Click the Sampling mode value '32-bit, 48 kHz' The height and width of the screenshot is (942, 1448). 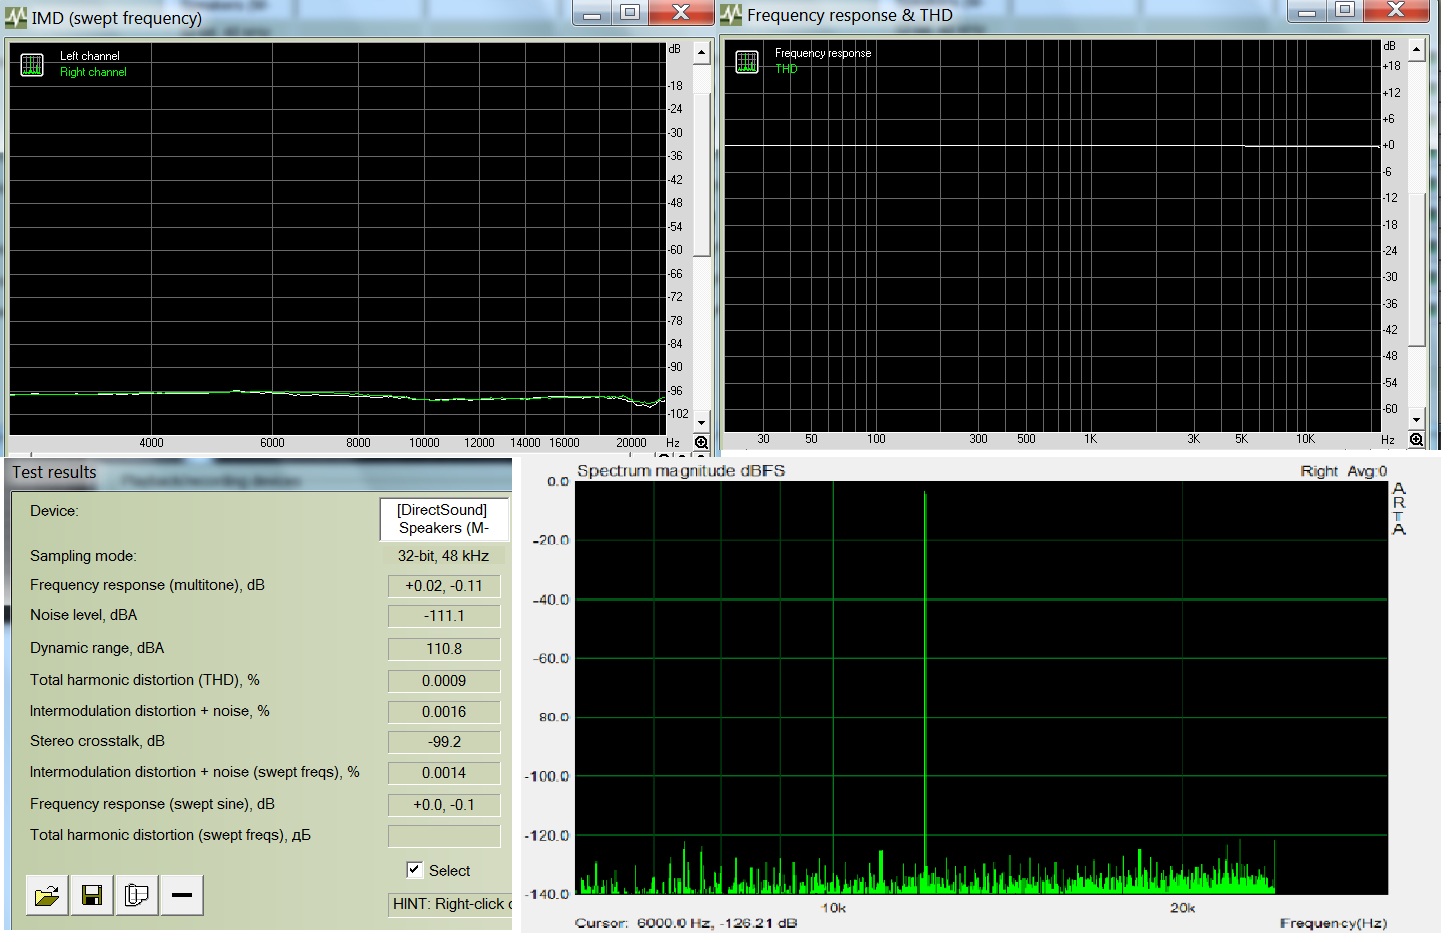click(x=443, y=556)
